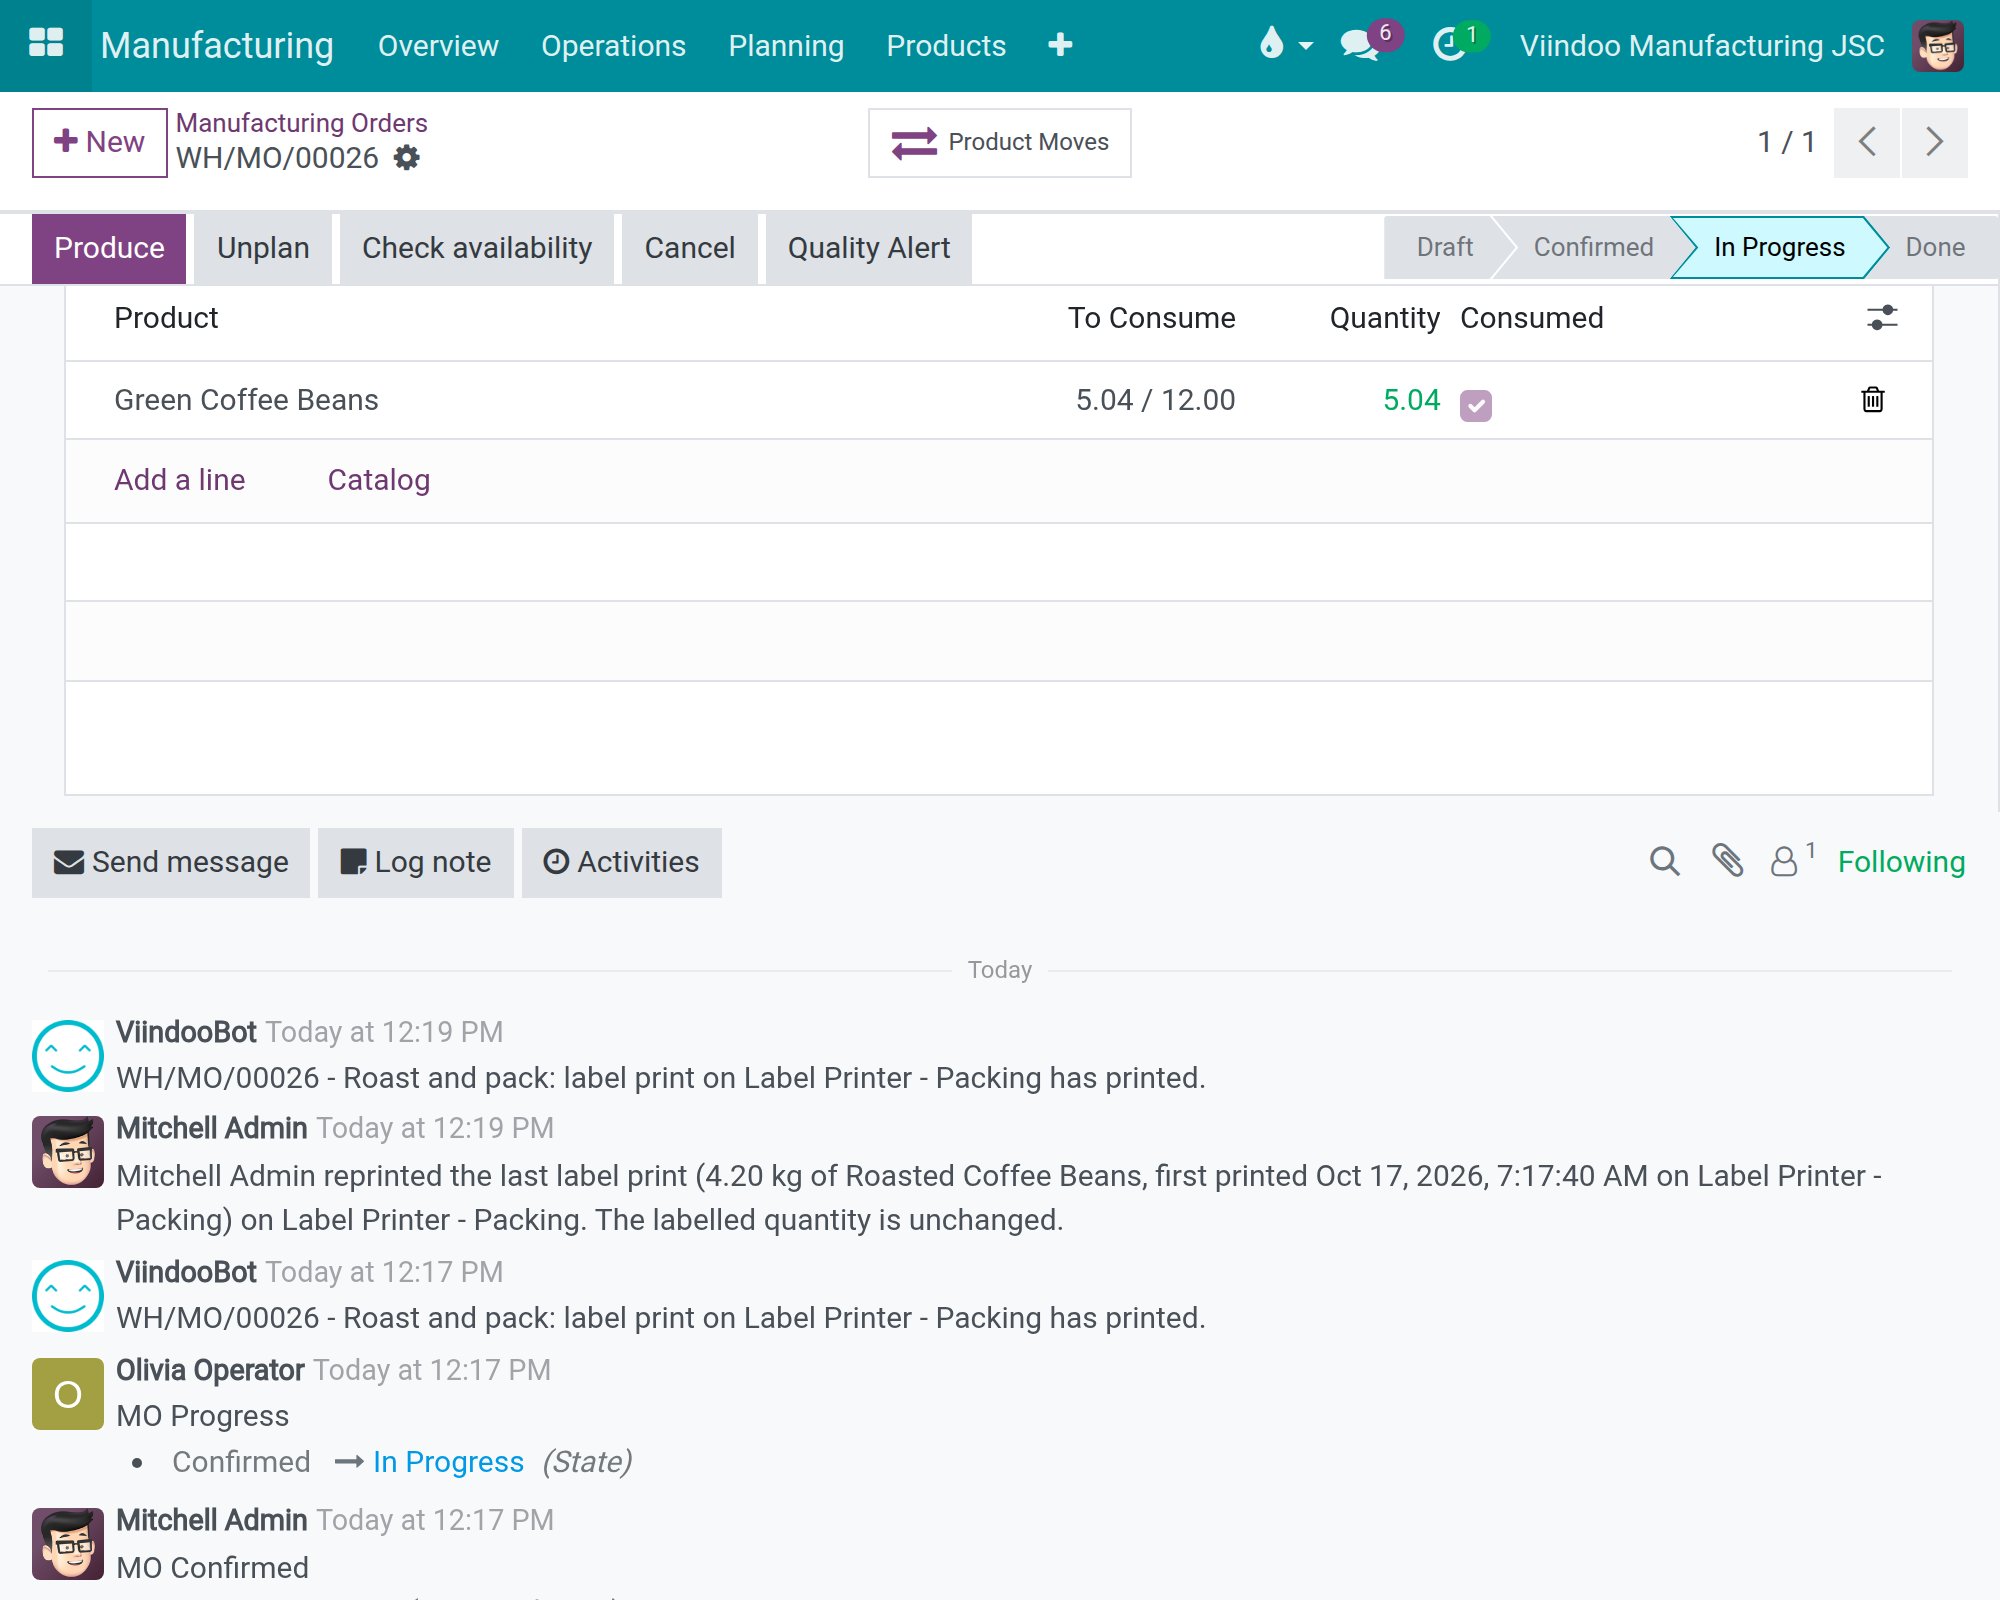Open Product Moves smart button
This screenshot has height=1600, width=2000.
click(999, 142)
